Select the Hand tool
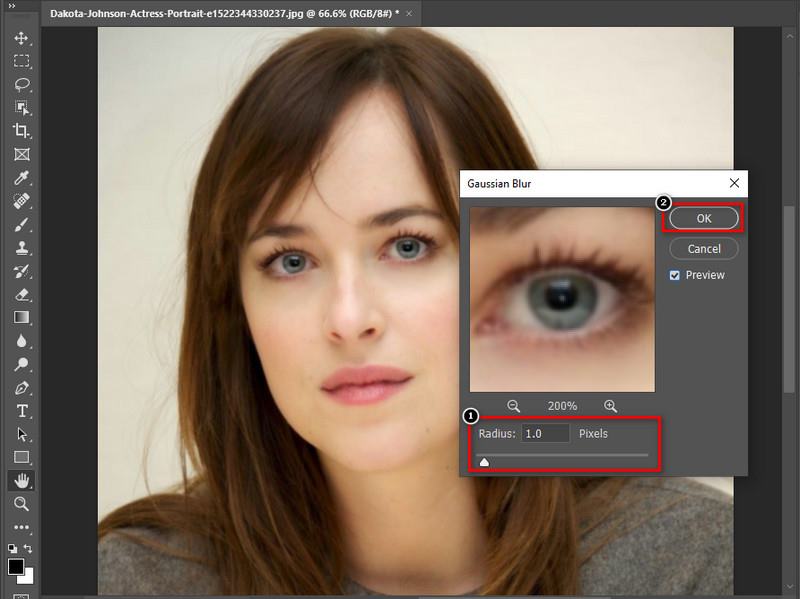Image resolution: width=800 pixels, height=599 pixels. pos(21,480)
